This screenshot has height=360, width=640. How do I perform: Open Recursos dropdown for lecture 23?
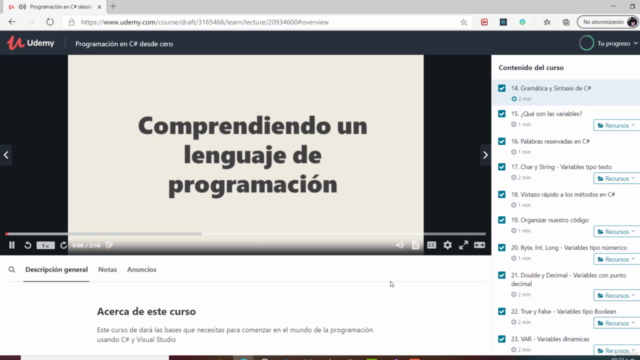pyautogui.click(x=617, y=350)
